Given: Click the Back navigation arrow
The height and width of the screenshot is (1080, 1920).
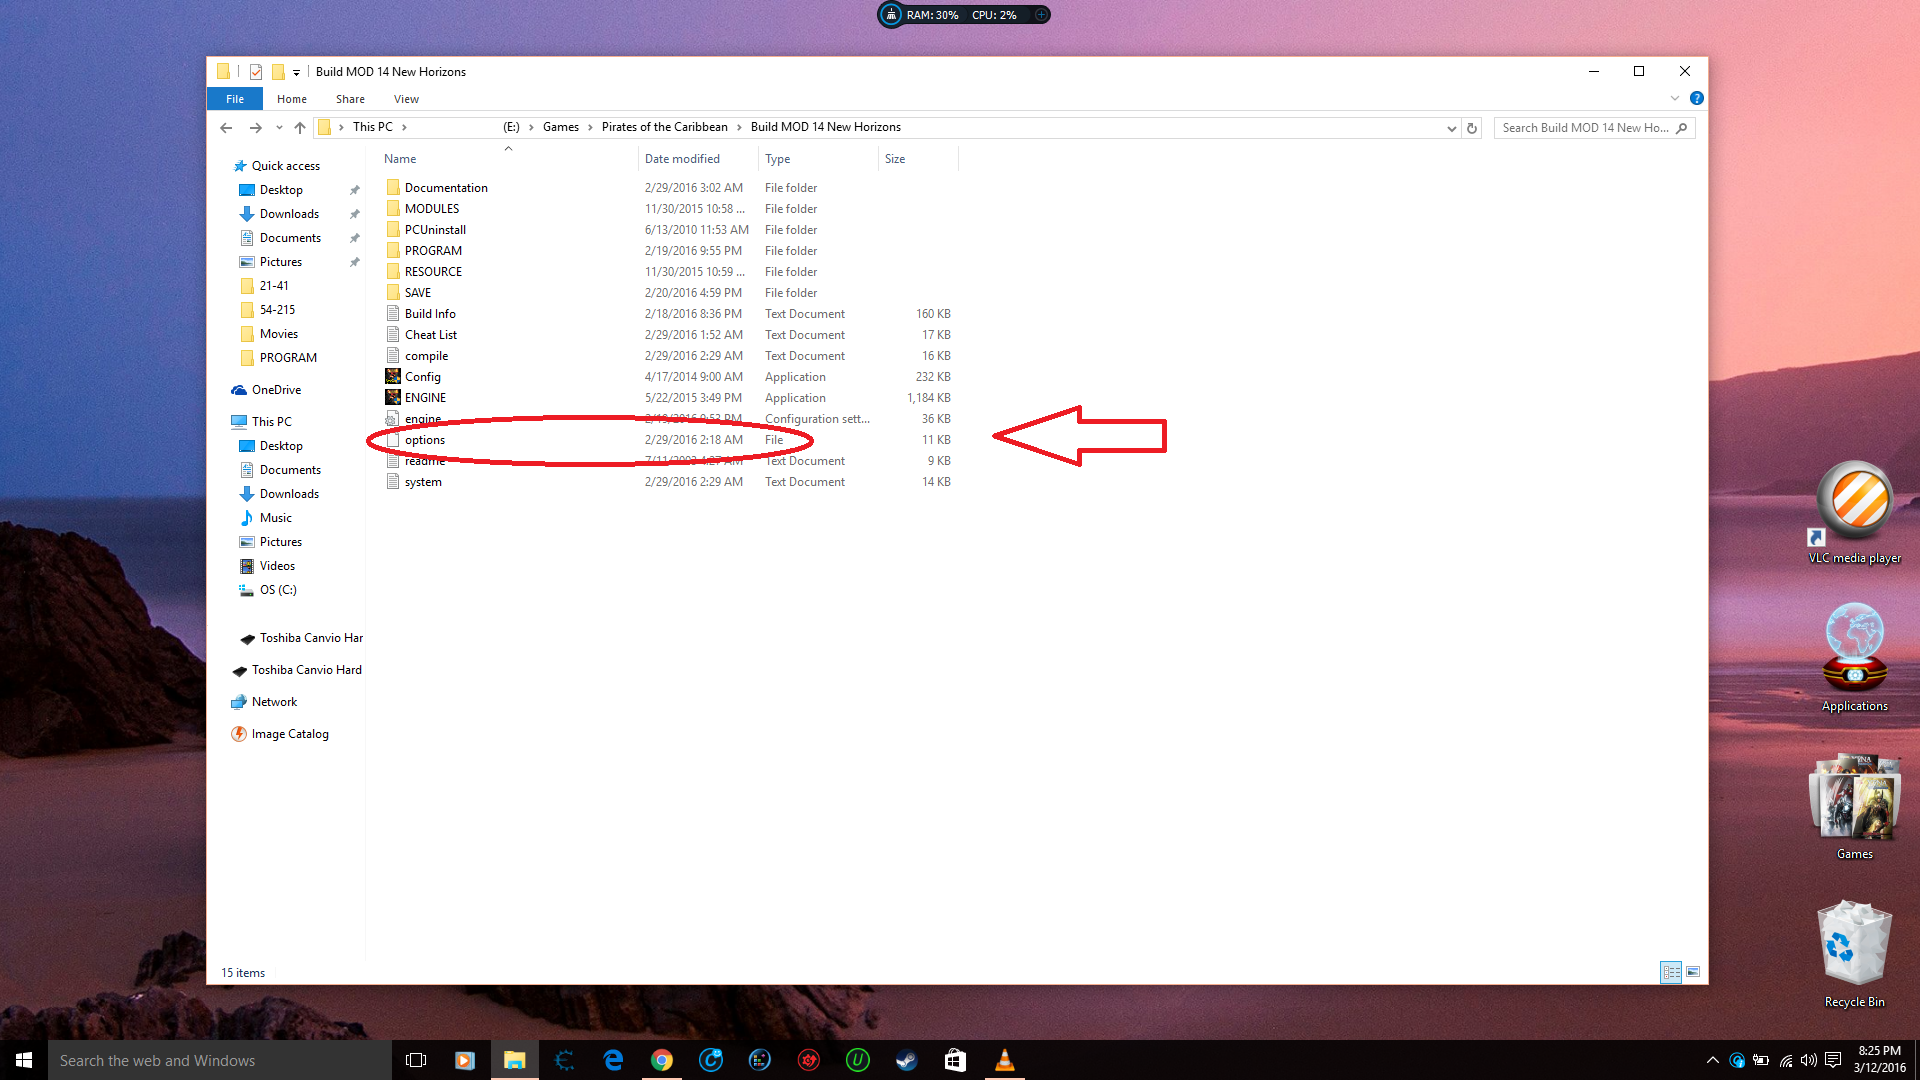Looking at the screenshot, I should [226, 128].
